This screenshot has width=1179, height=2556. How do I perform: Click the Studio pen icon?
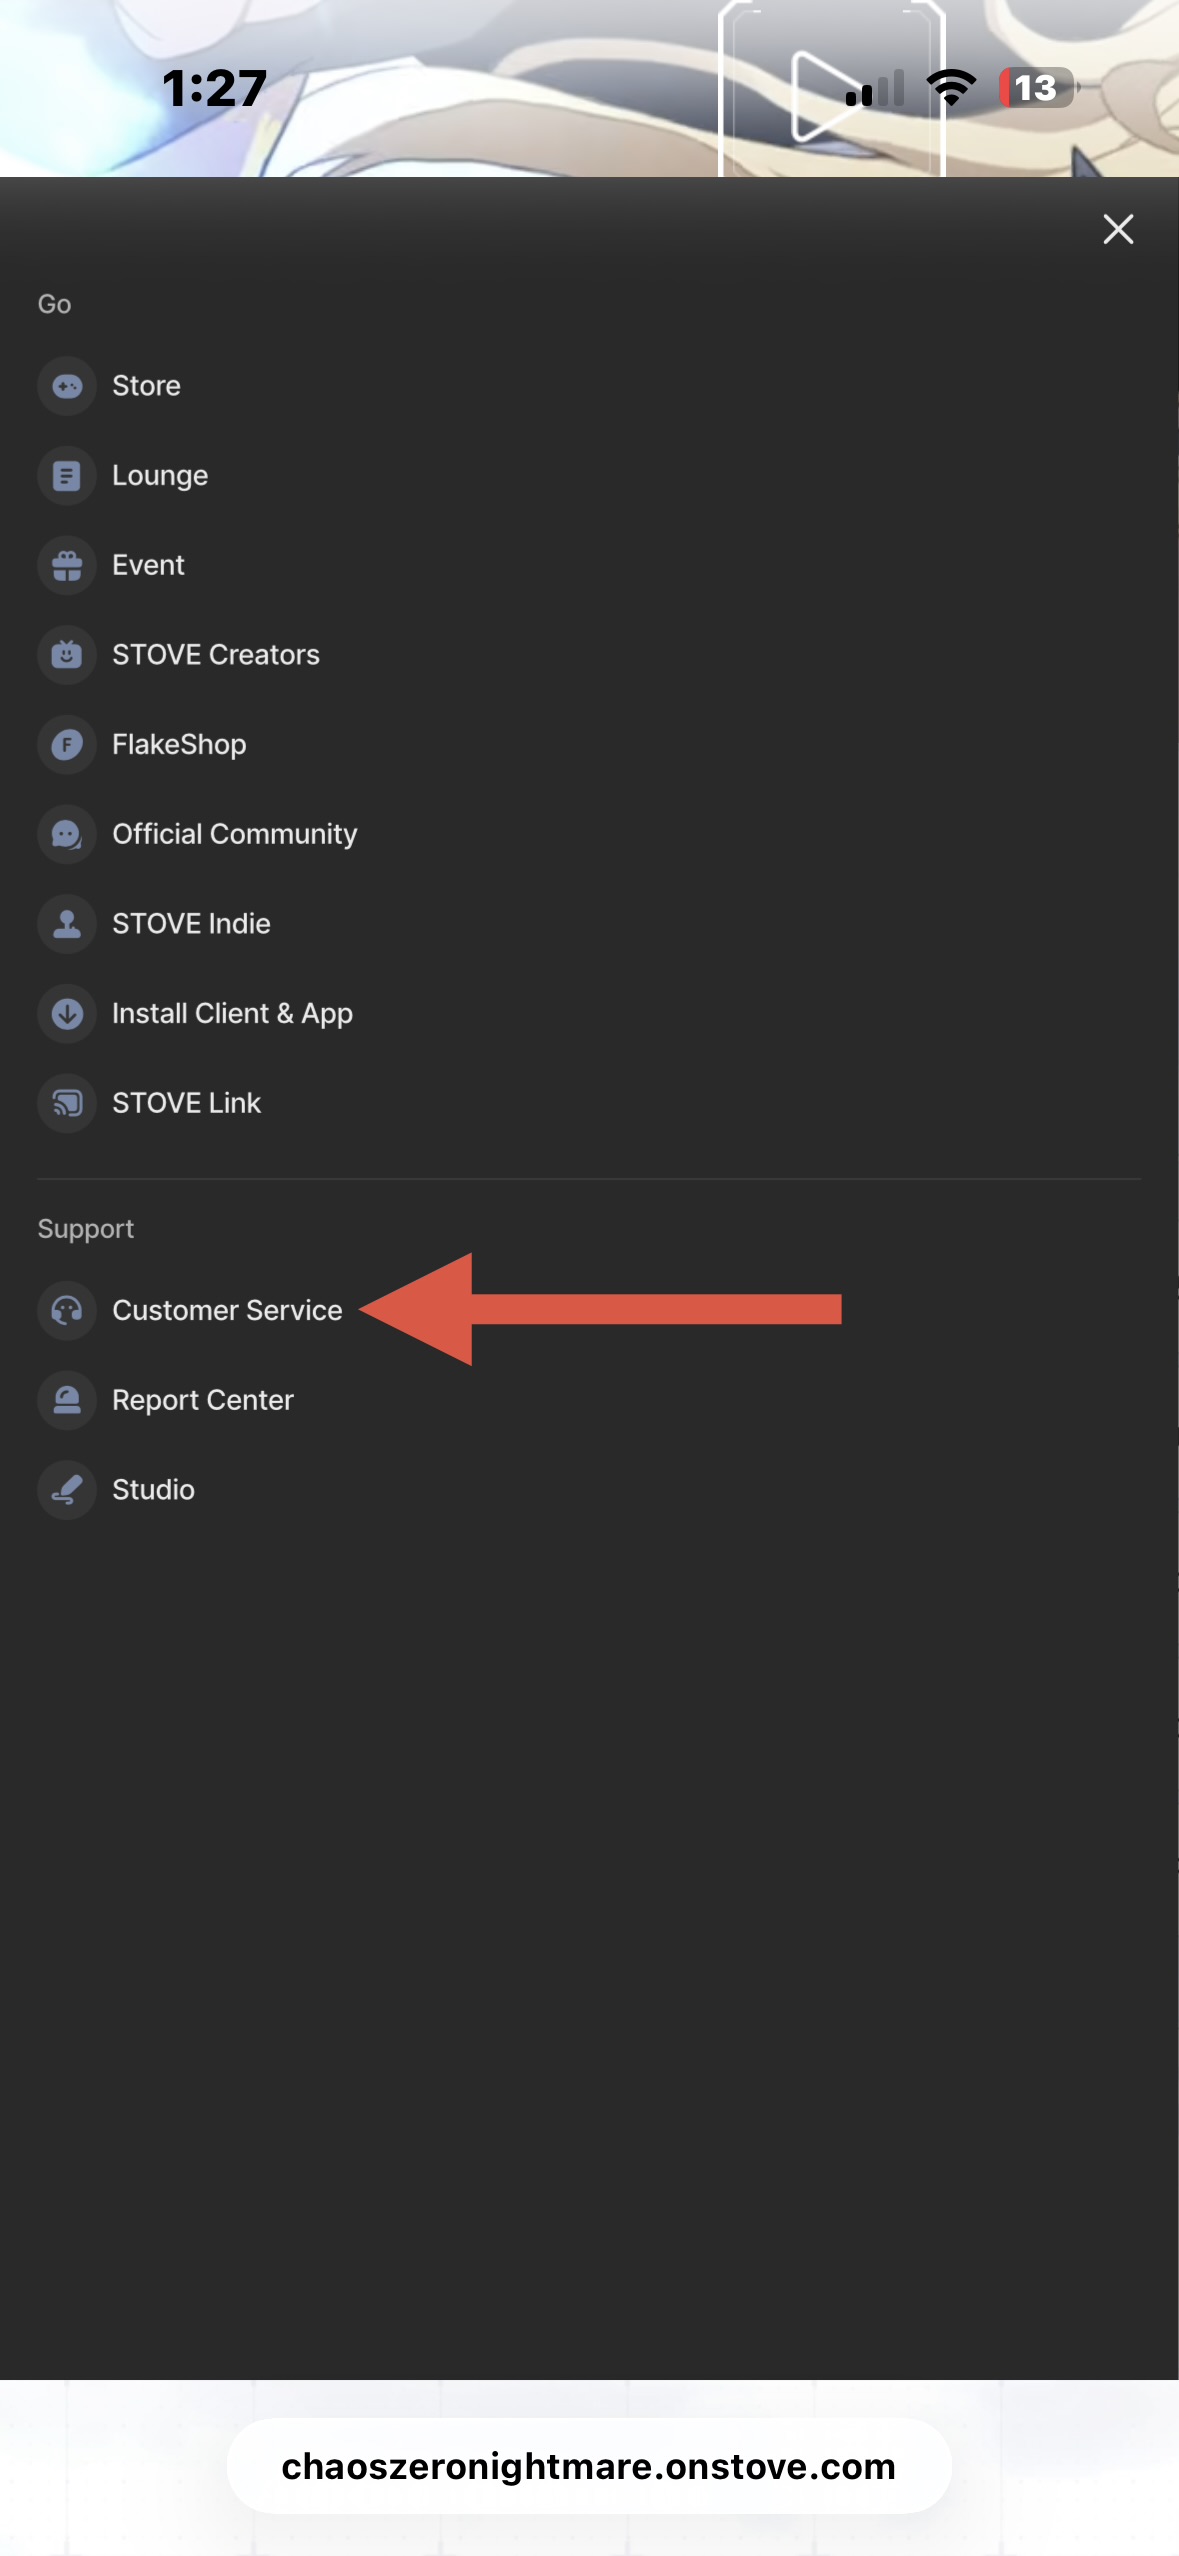(67, 1490)
